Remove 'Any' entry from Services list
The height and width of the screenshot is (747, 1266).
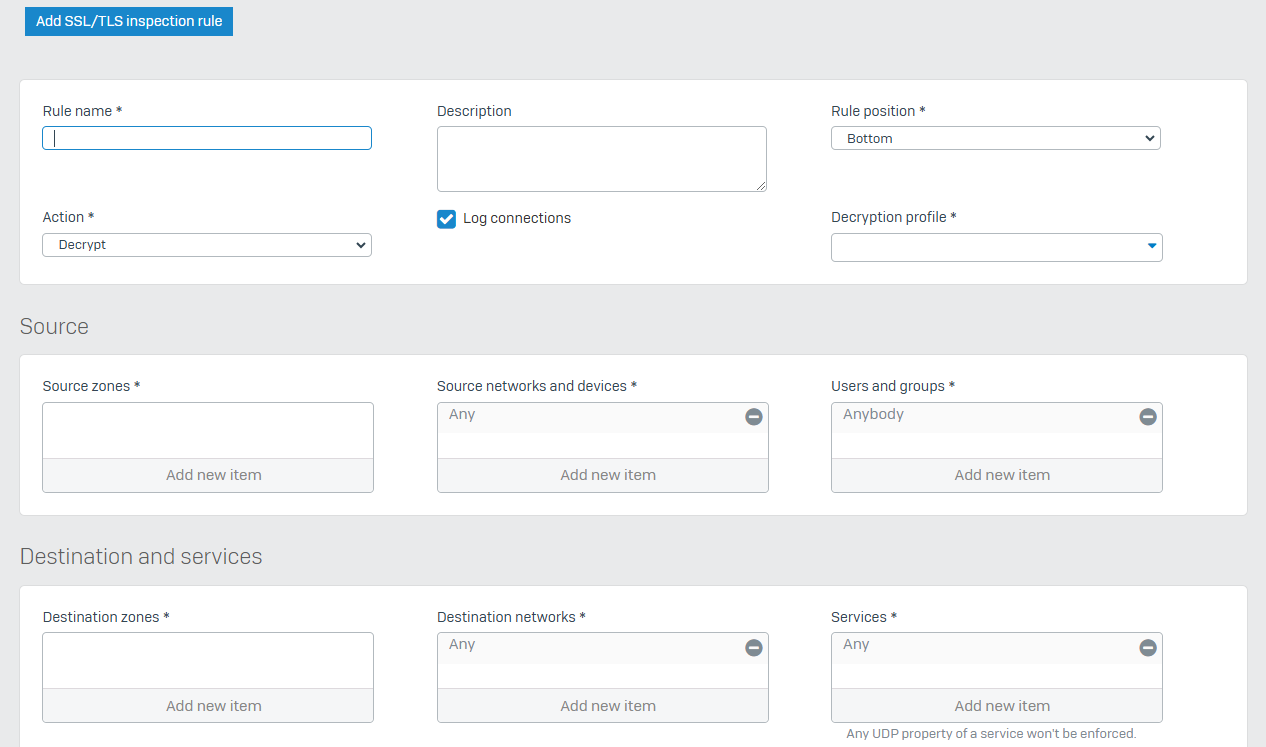(1148, 648)
